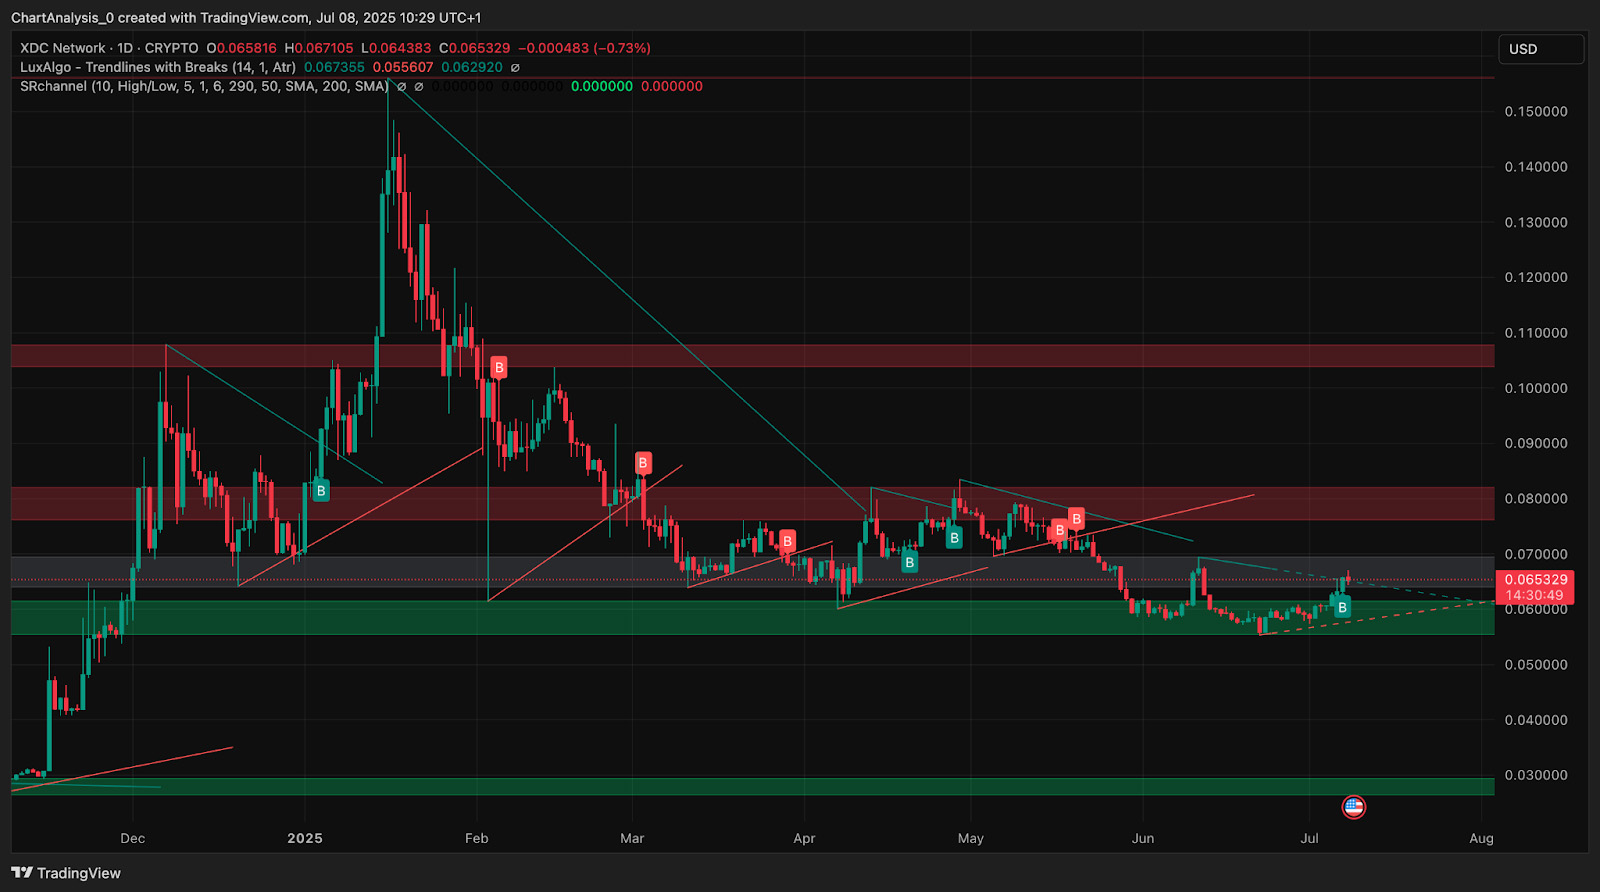This screenshot has height=892, width=1600.
Task: Click the XDC Network symbol title
Action: [62, 48]
